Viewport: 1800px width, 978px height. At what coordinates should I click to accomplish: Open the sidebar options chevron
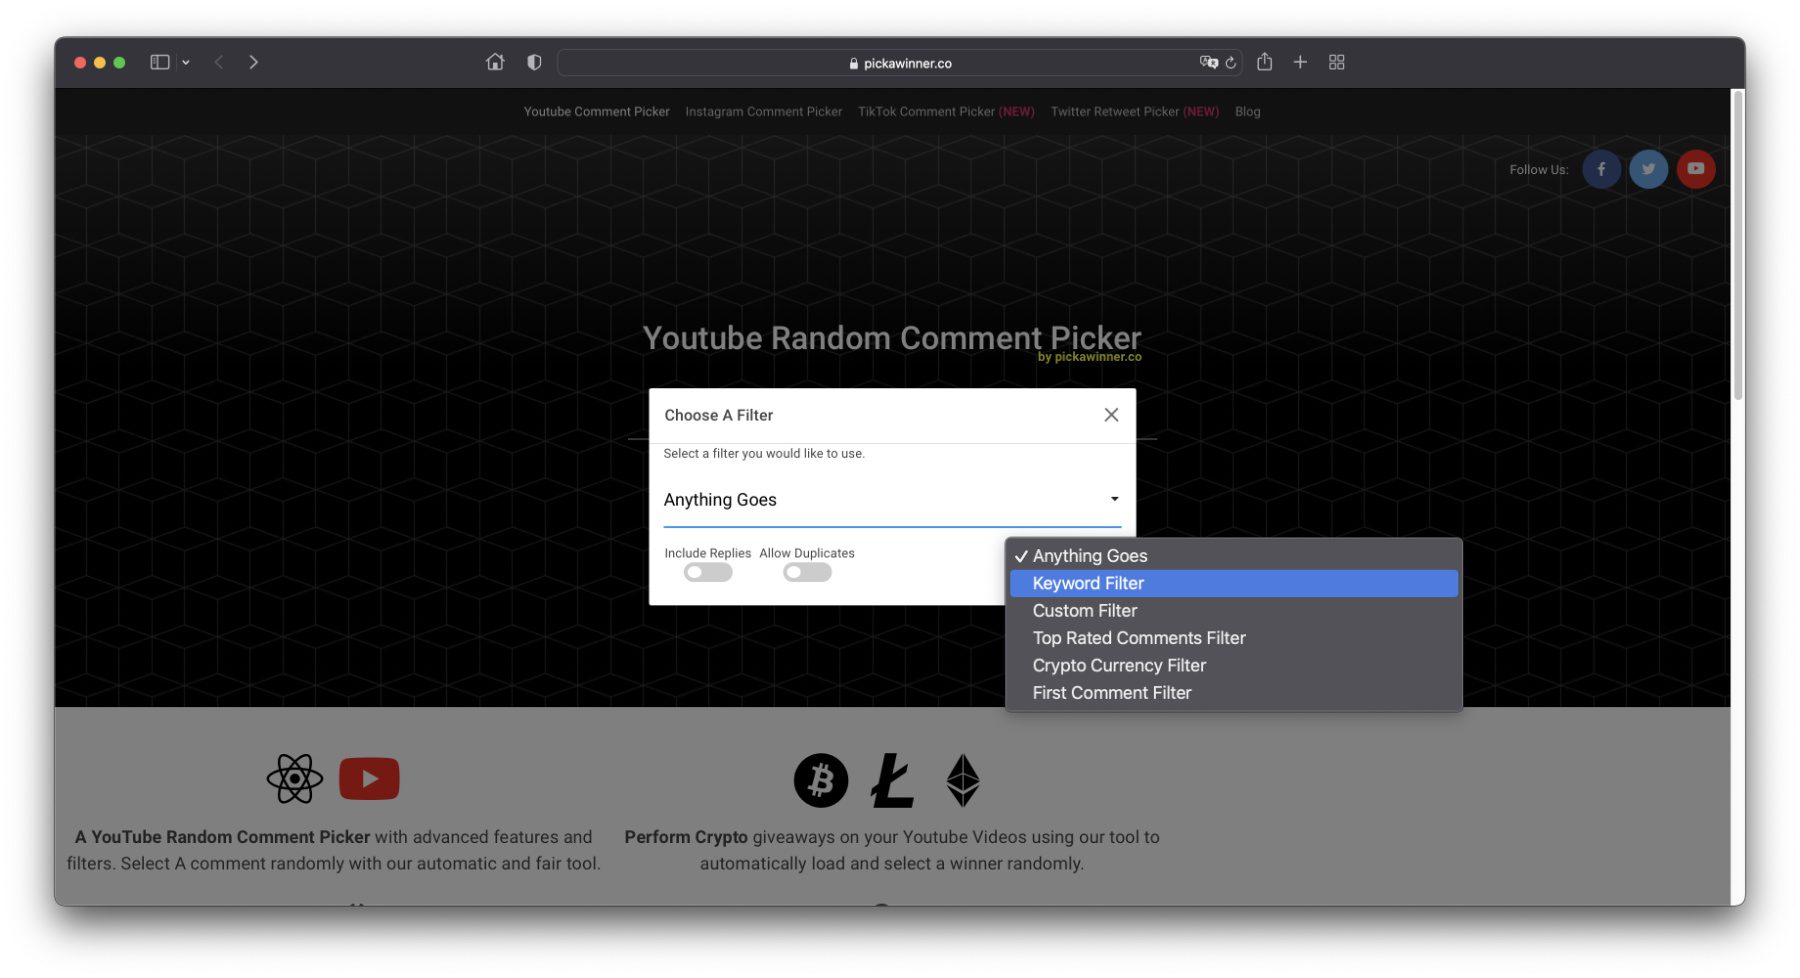pyautogui.click(x=186, y=62)
